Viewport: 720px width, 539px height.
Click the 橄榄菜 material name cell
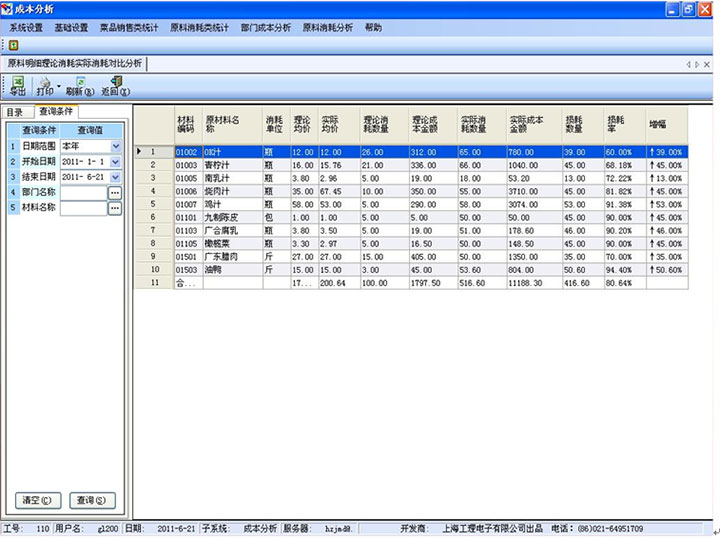pyautogui.click(x=232, y=244)
